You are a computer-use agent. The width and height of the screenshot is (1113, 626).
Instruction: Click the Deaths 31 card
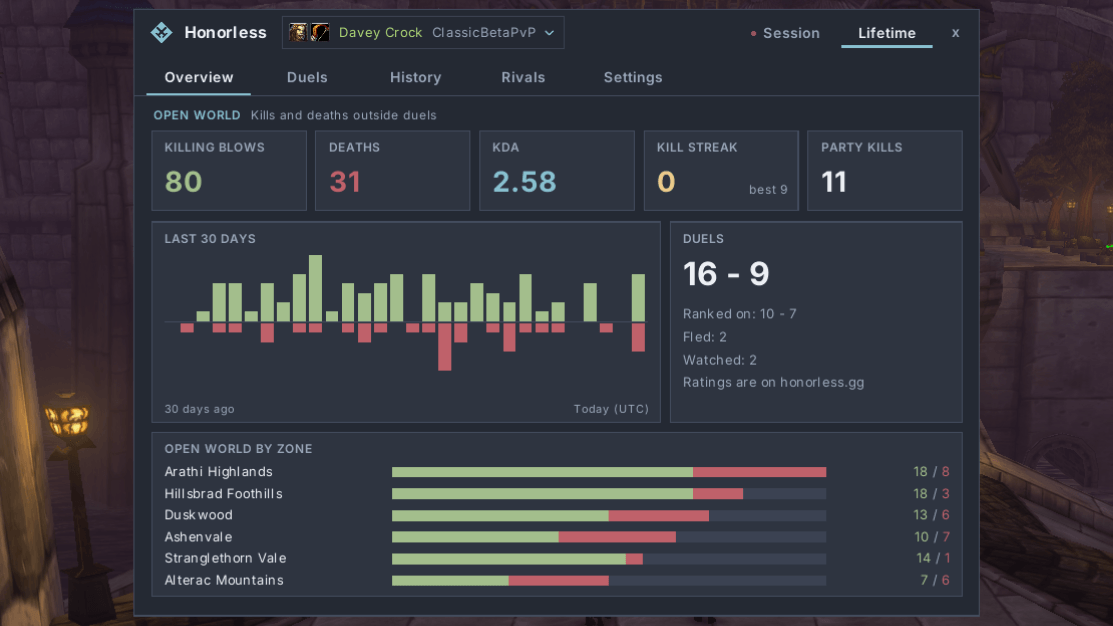[x=393, y=170]
